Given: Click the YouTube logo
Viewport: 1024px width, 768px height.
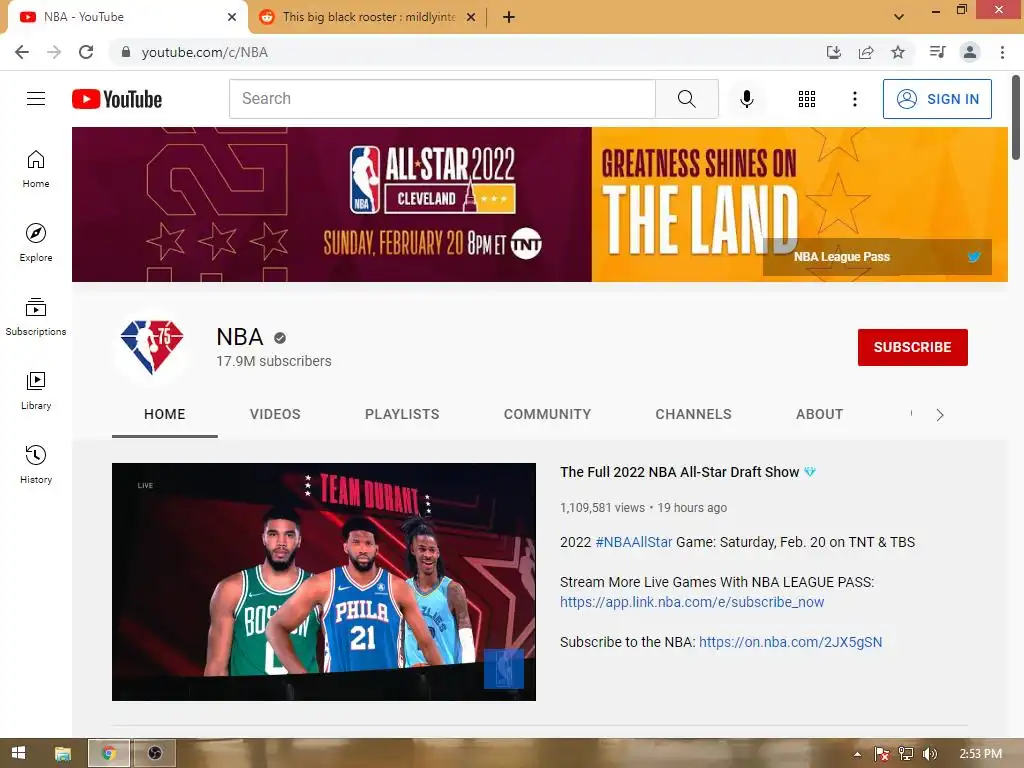Looking at the screenshot, I should pyautogui.click(x=117, y=99).
